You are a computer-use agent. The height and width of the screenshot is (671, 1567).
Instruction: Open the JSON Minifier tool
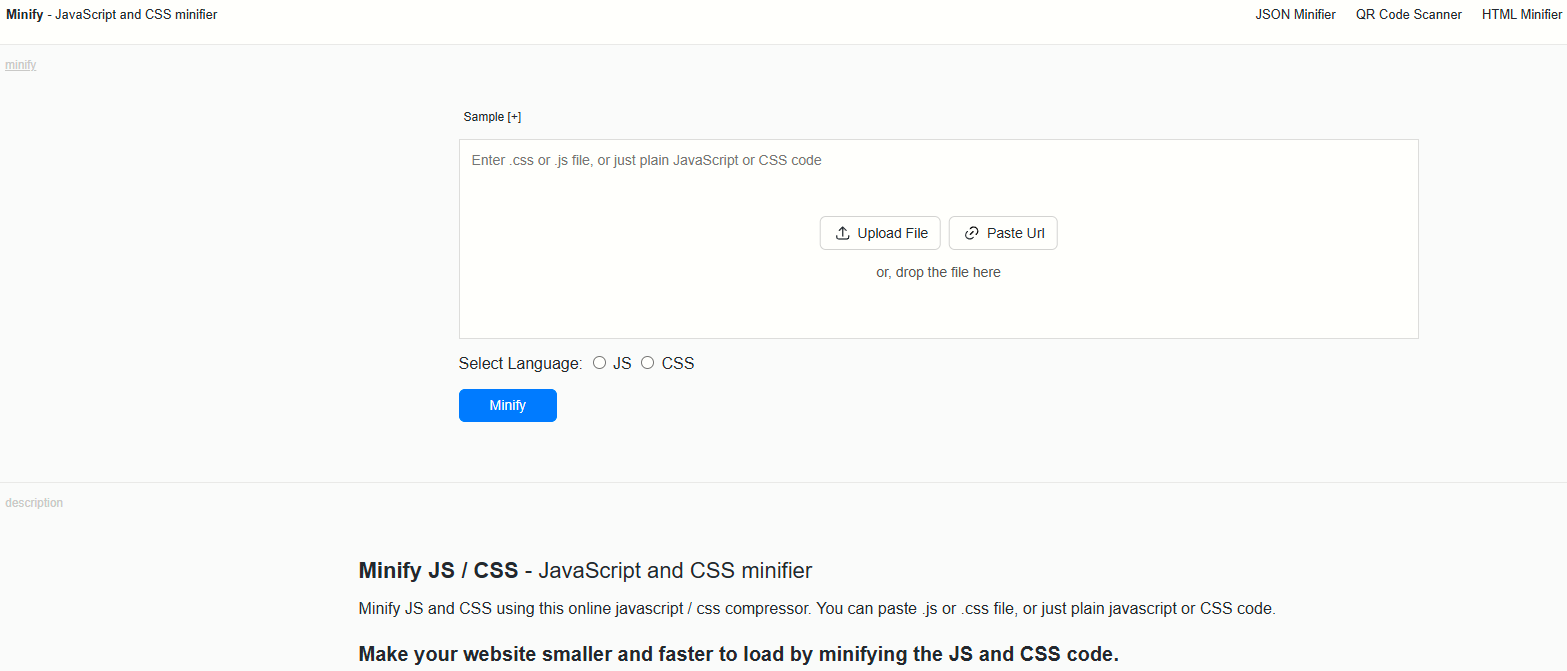tap(1295, 14)
